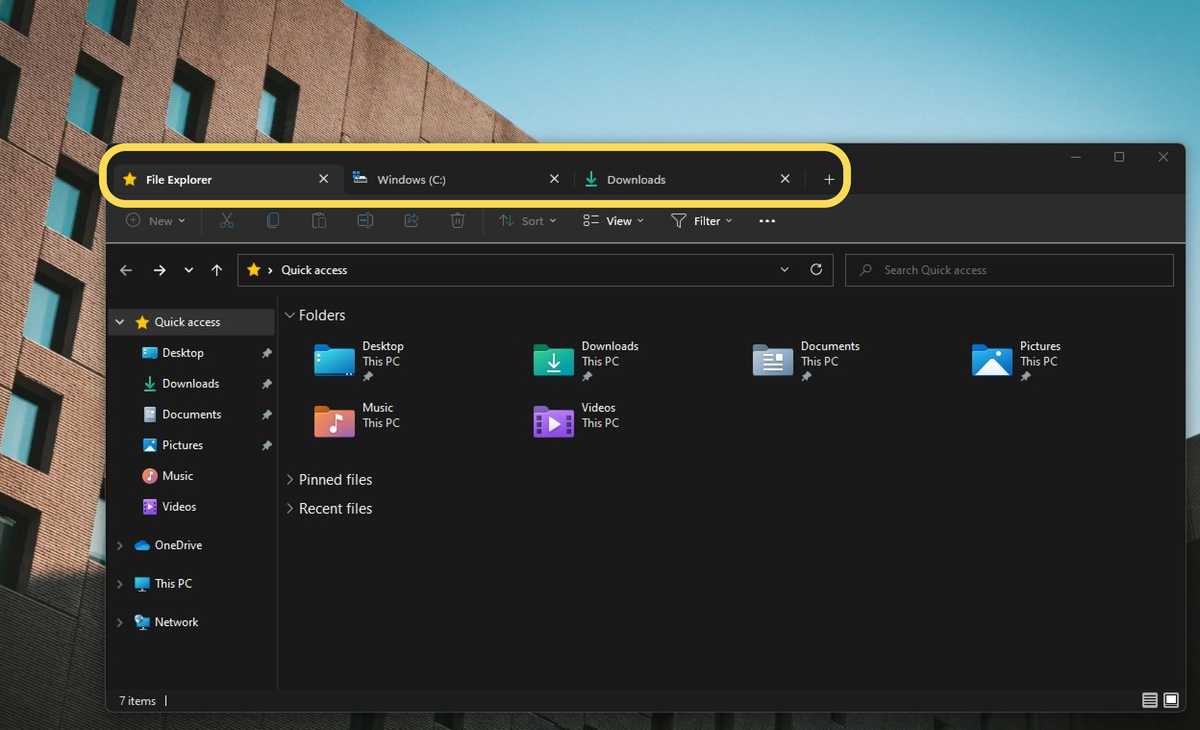Open the New dropdown menu

[x=156, y=221]
